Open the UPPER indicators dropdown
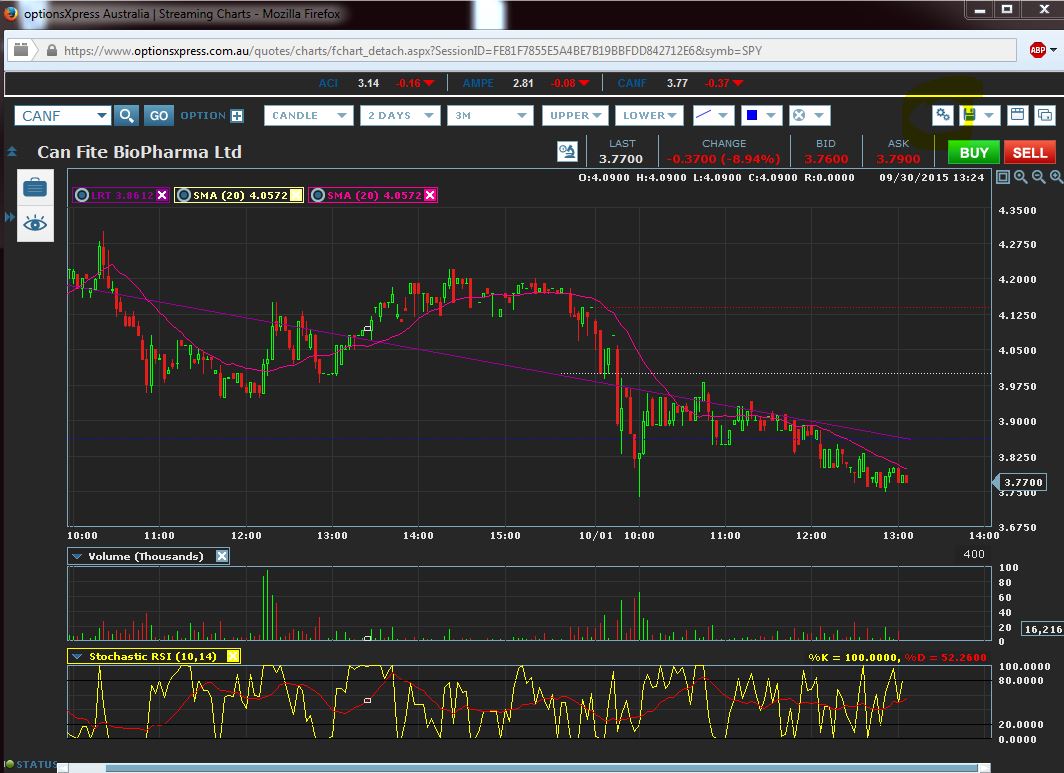Screen dimensions: 1064x773 click(x=576, y=116)
